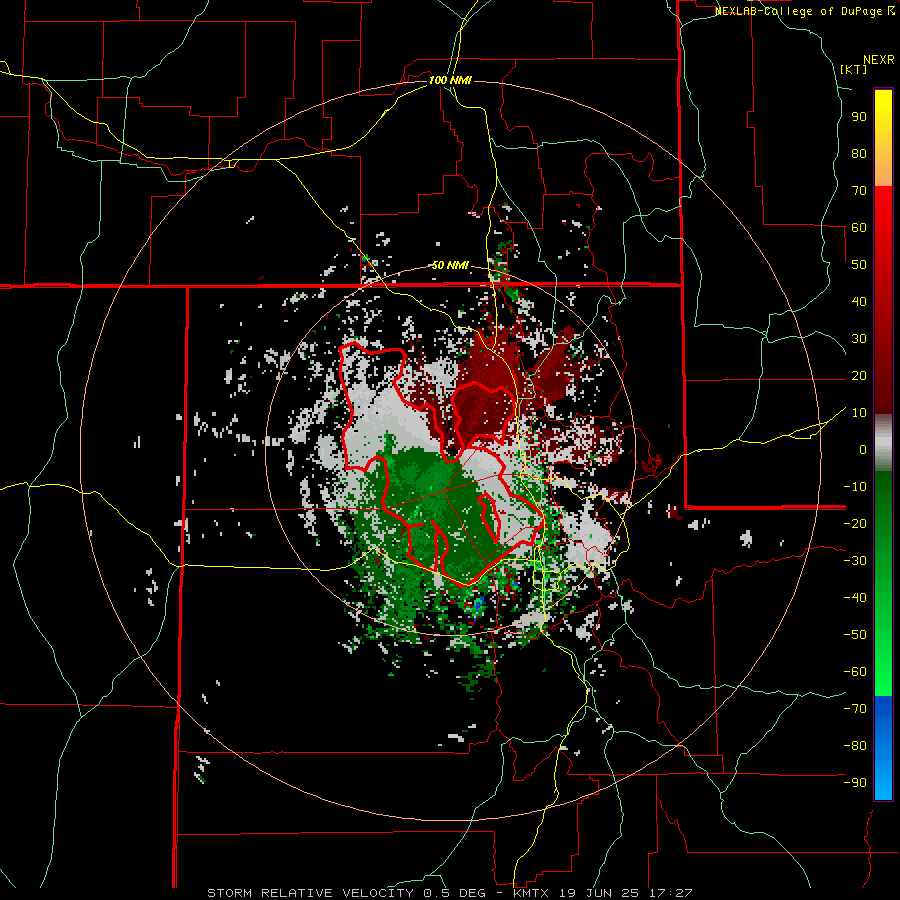Click the 20 value on the velocity scale
900x900 pixels.
coord(859,376)
